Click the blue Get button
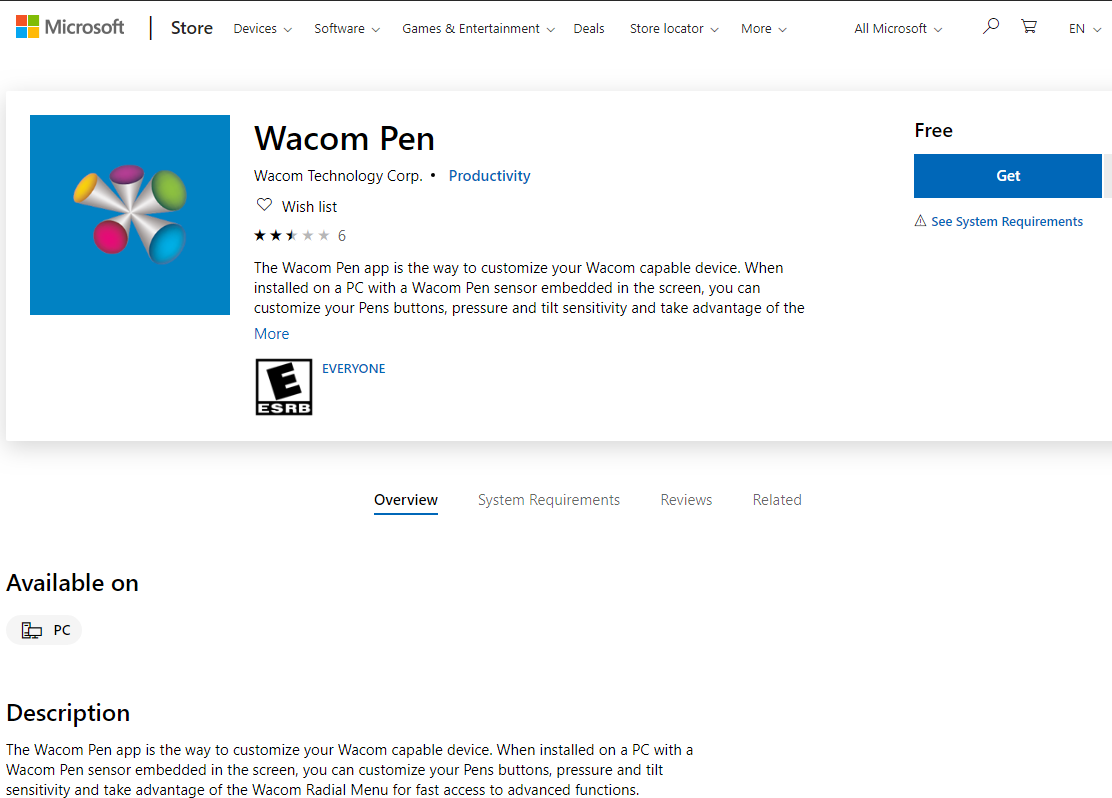The height and width of the screenshot is (798, 1112). (1008, 176)
